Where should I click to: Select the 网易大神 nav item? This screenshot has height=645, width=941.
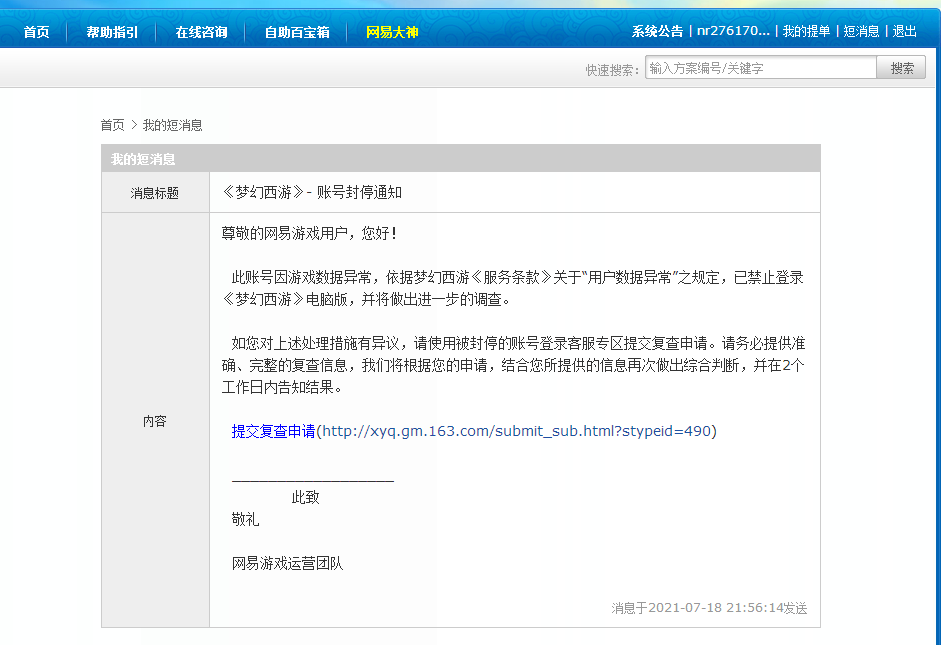click(392, 32)
